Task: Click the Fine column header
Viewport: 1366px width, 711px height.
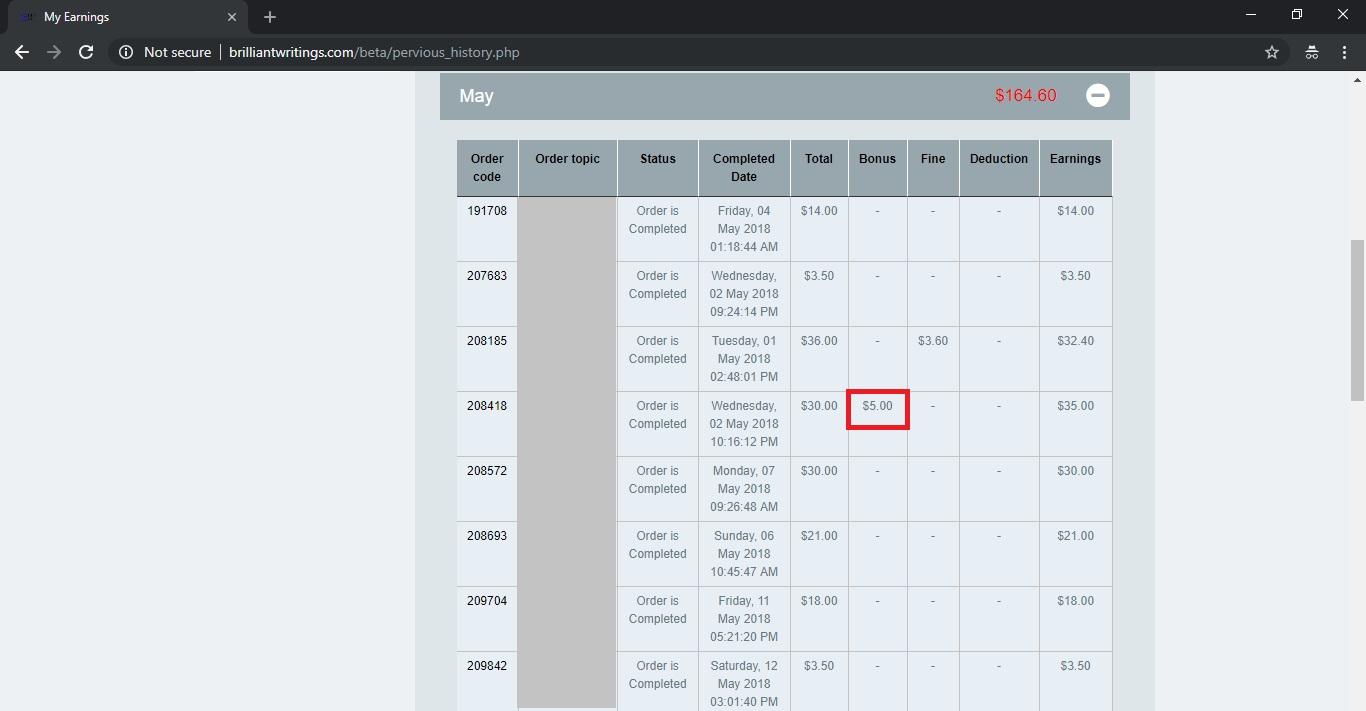Action: [933, 168]
